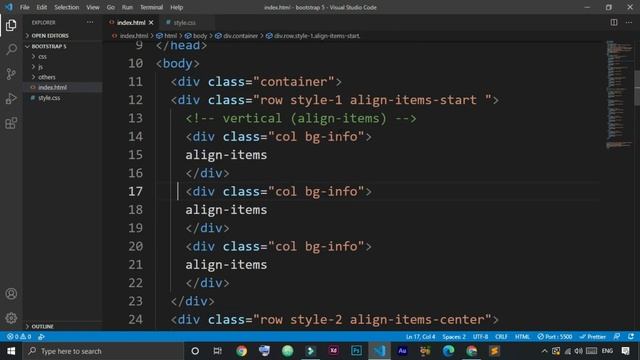Viewport: 640px width, 360px height.
Task: Click Ln 17, Col 4 status item
Action: [x=420, y=337]
